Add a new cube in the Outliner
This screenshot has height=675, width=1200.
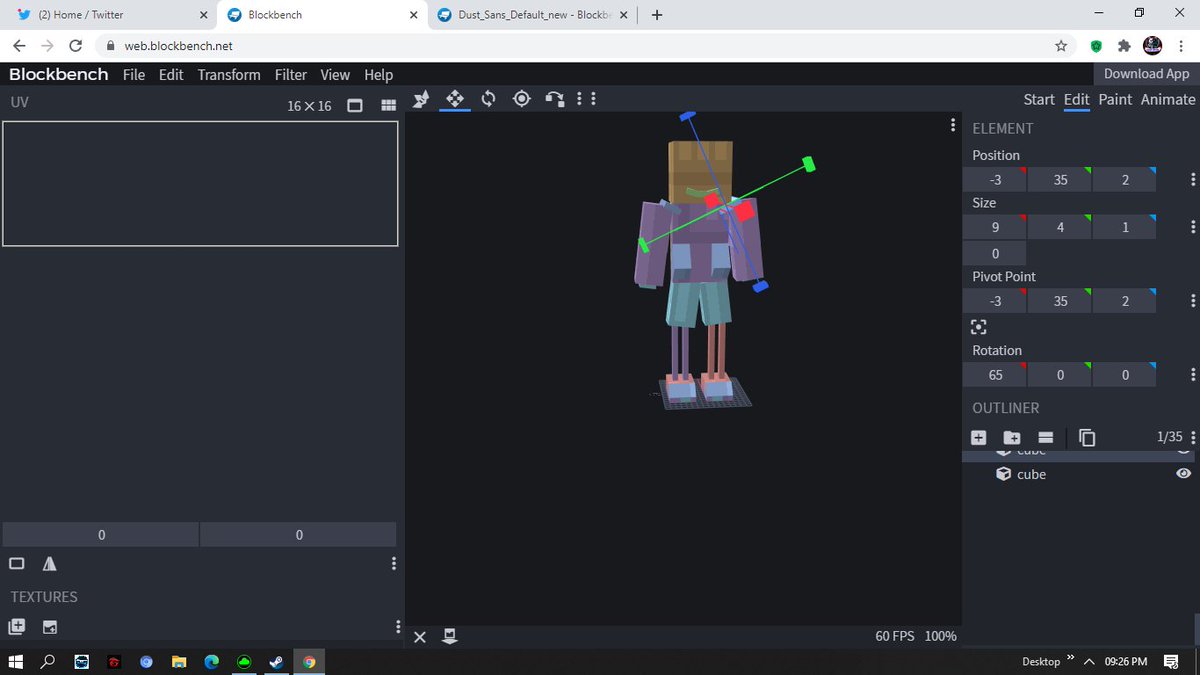pos(978,437)
